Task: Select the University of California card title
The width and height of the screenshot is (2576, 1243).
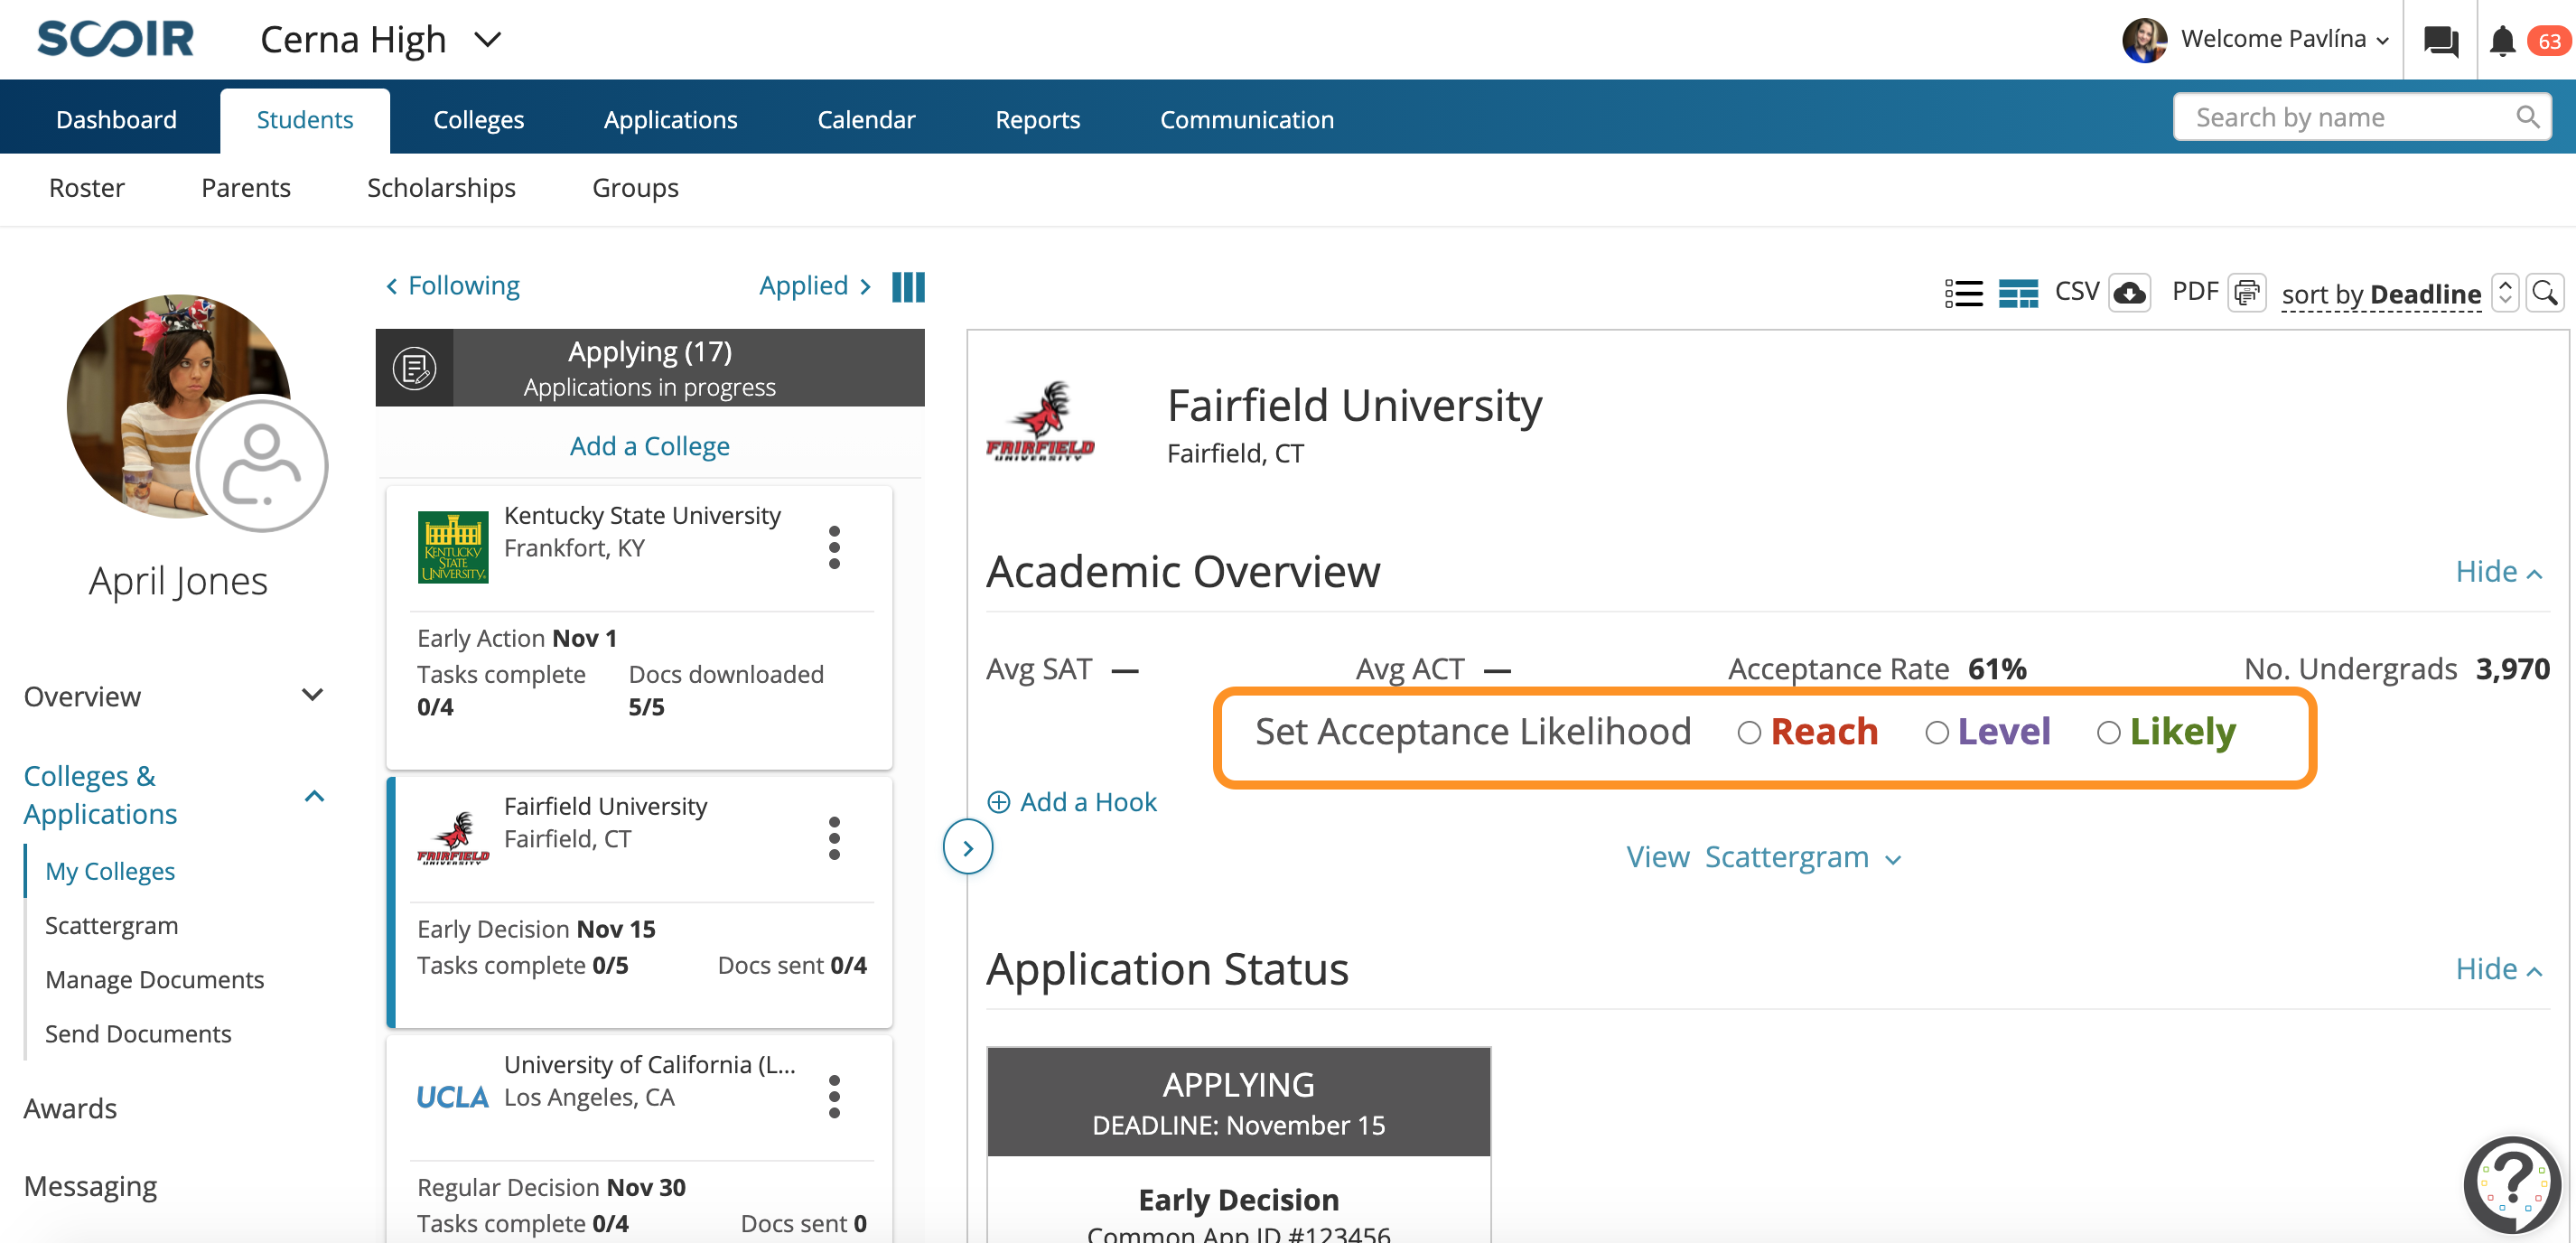Action: click(x=649, y=1064)
